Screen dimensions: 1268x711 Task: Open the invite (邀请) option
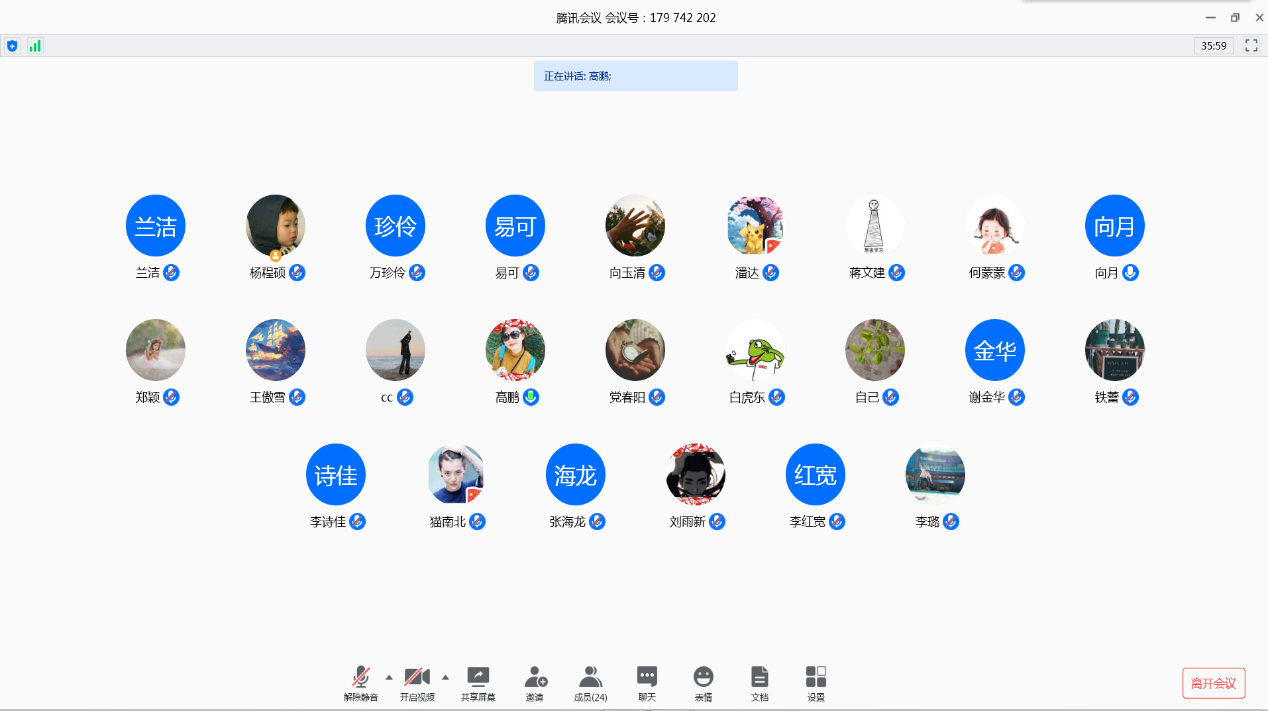coord(536,683)
